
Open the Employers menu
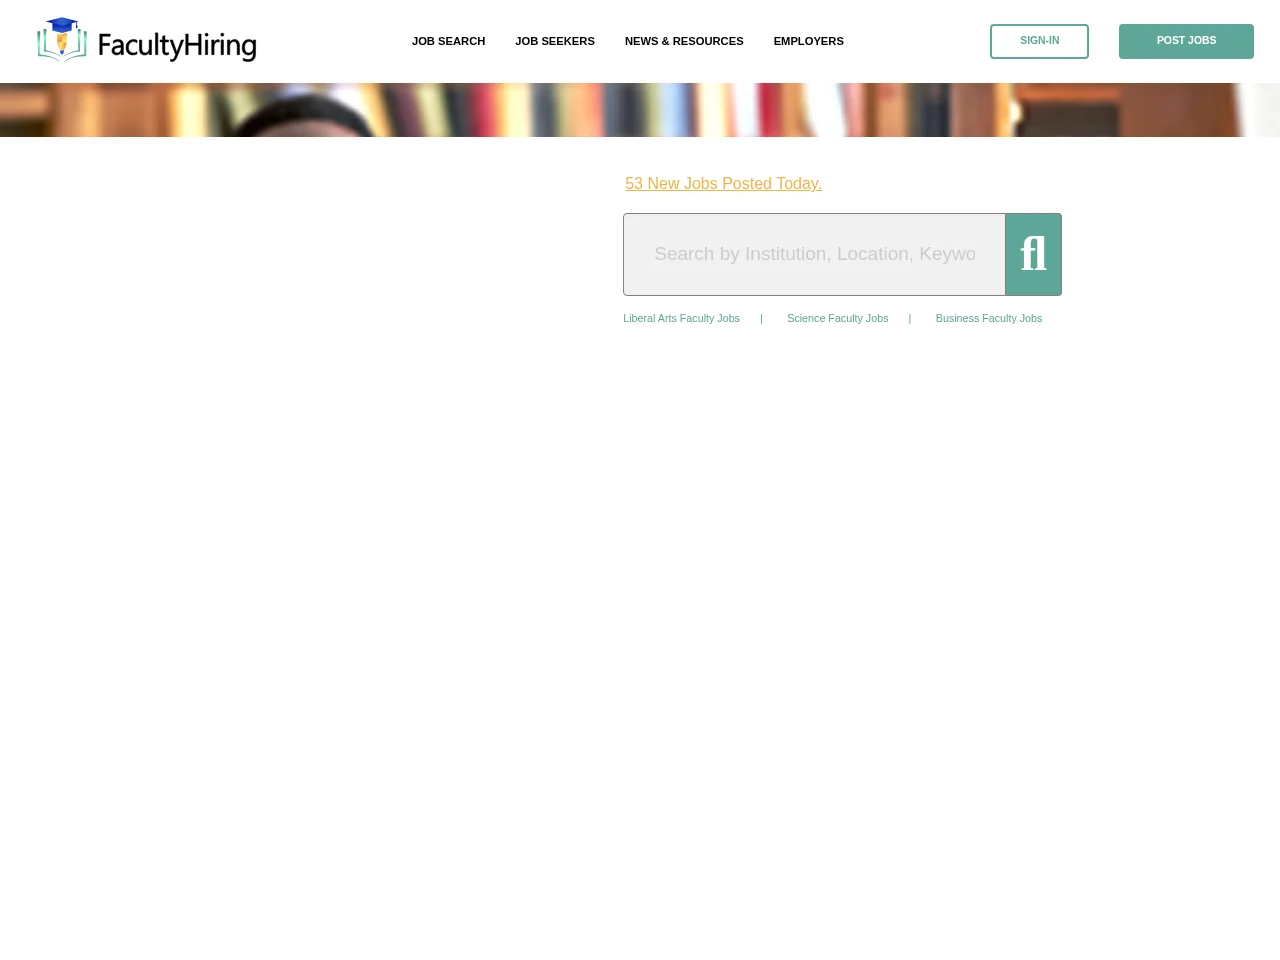808,41
